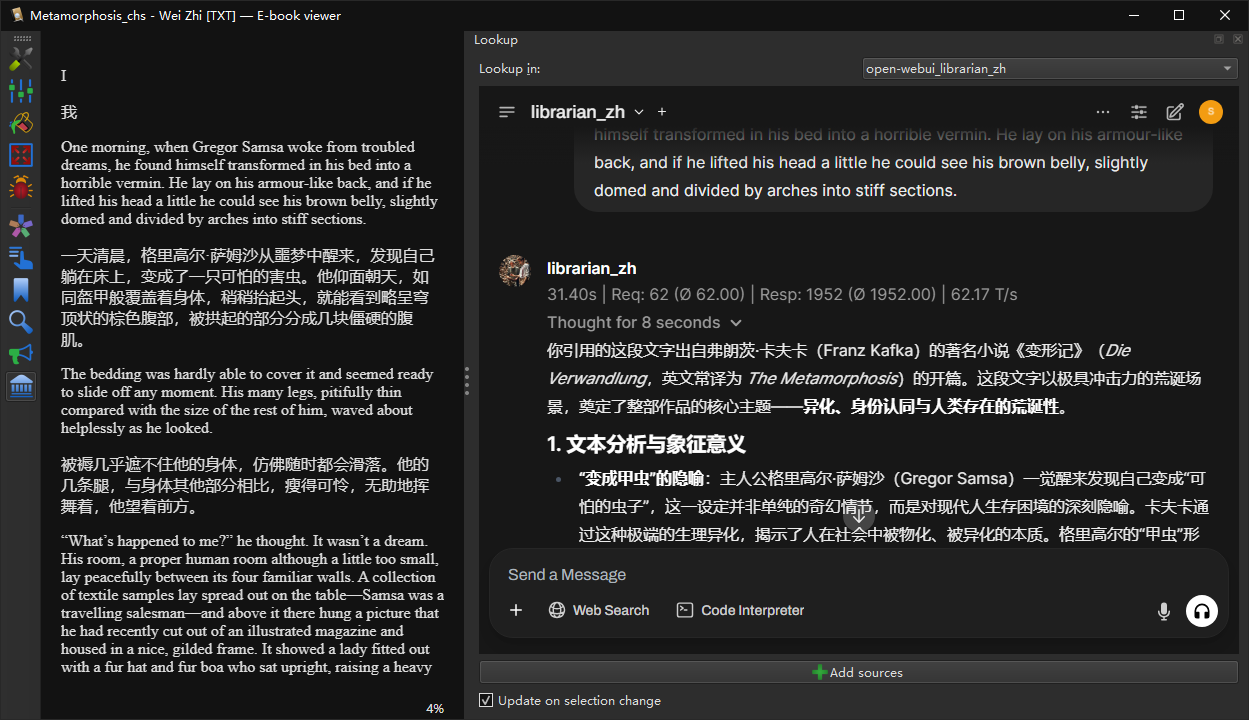Click the 4% reading progress indicator

click(x=435, y=708)
